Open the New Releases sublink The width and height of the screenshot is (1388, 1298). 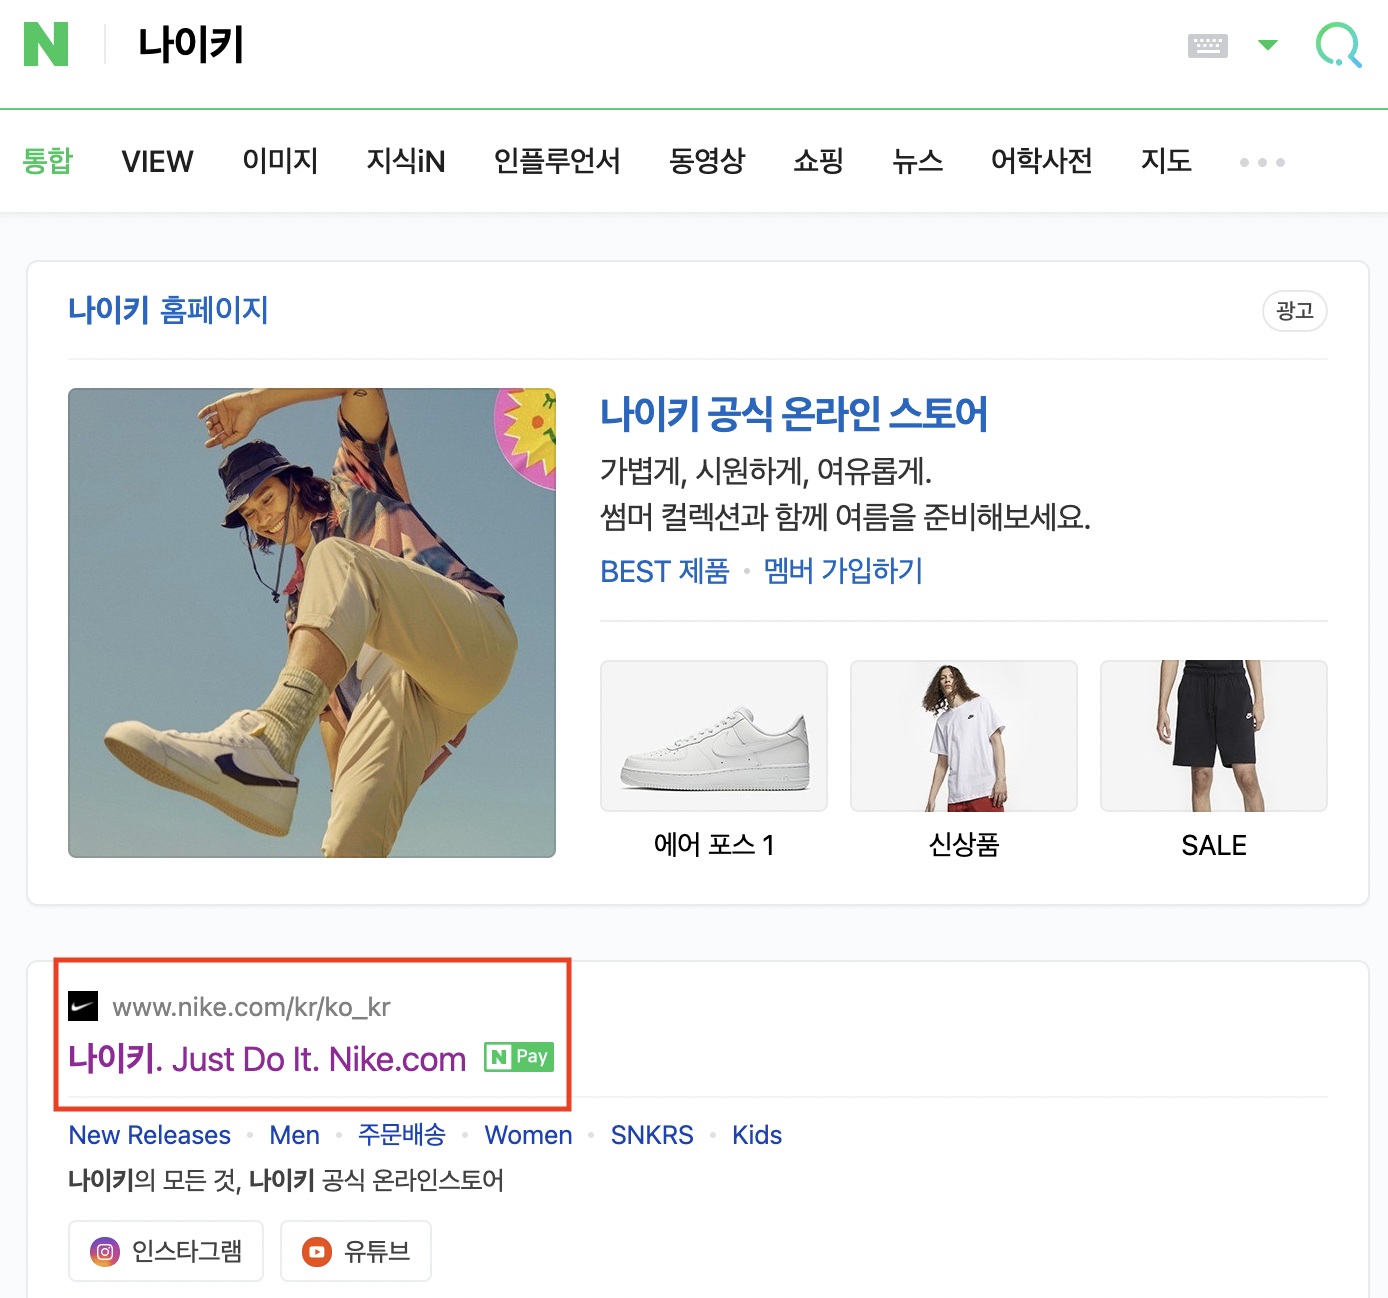pyautogui.click(x=150, y=1135)
